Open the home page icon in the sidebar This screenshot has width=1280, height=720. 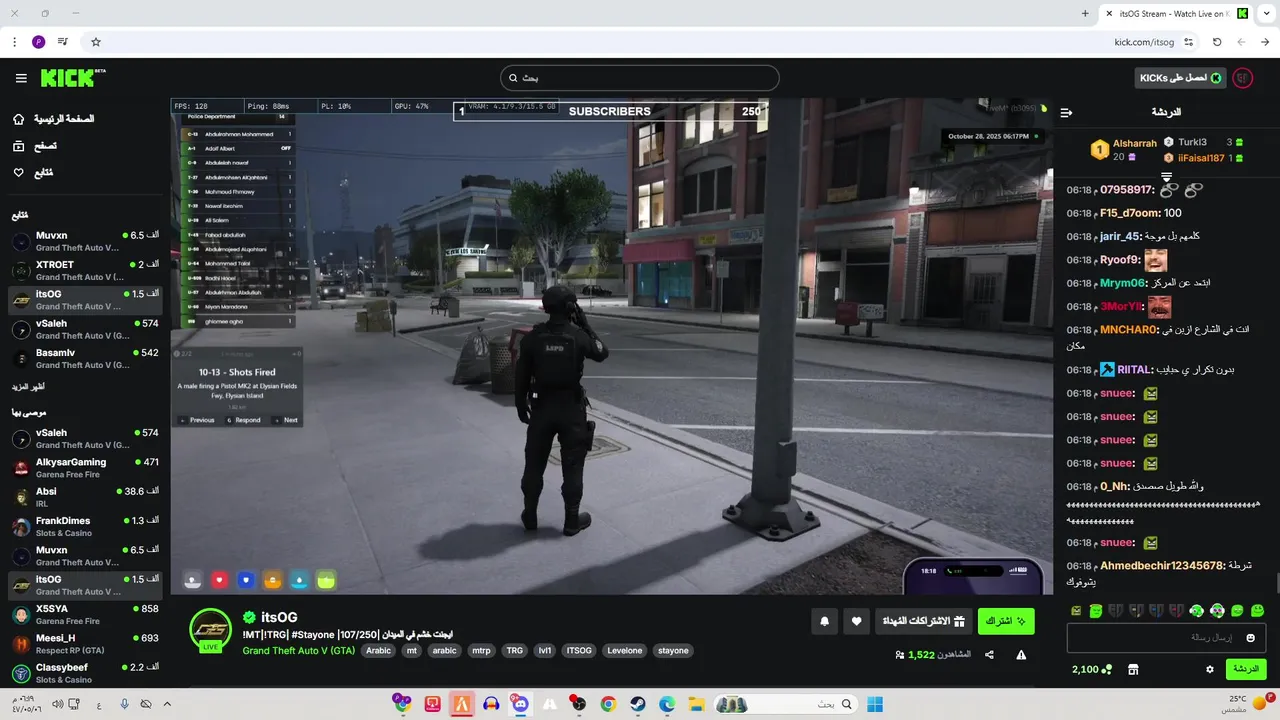19,119
